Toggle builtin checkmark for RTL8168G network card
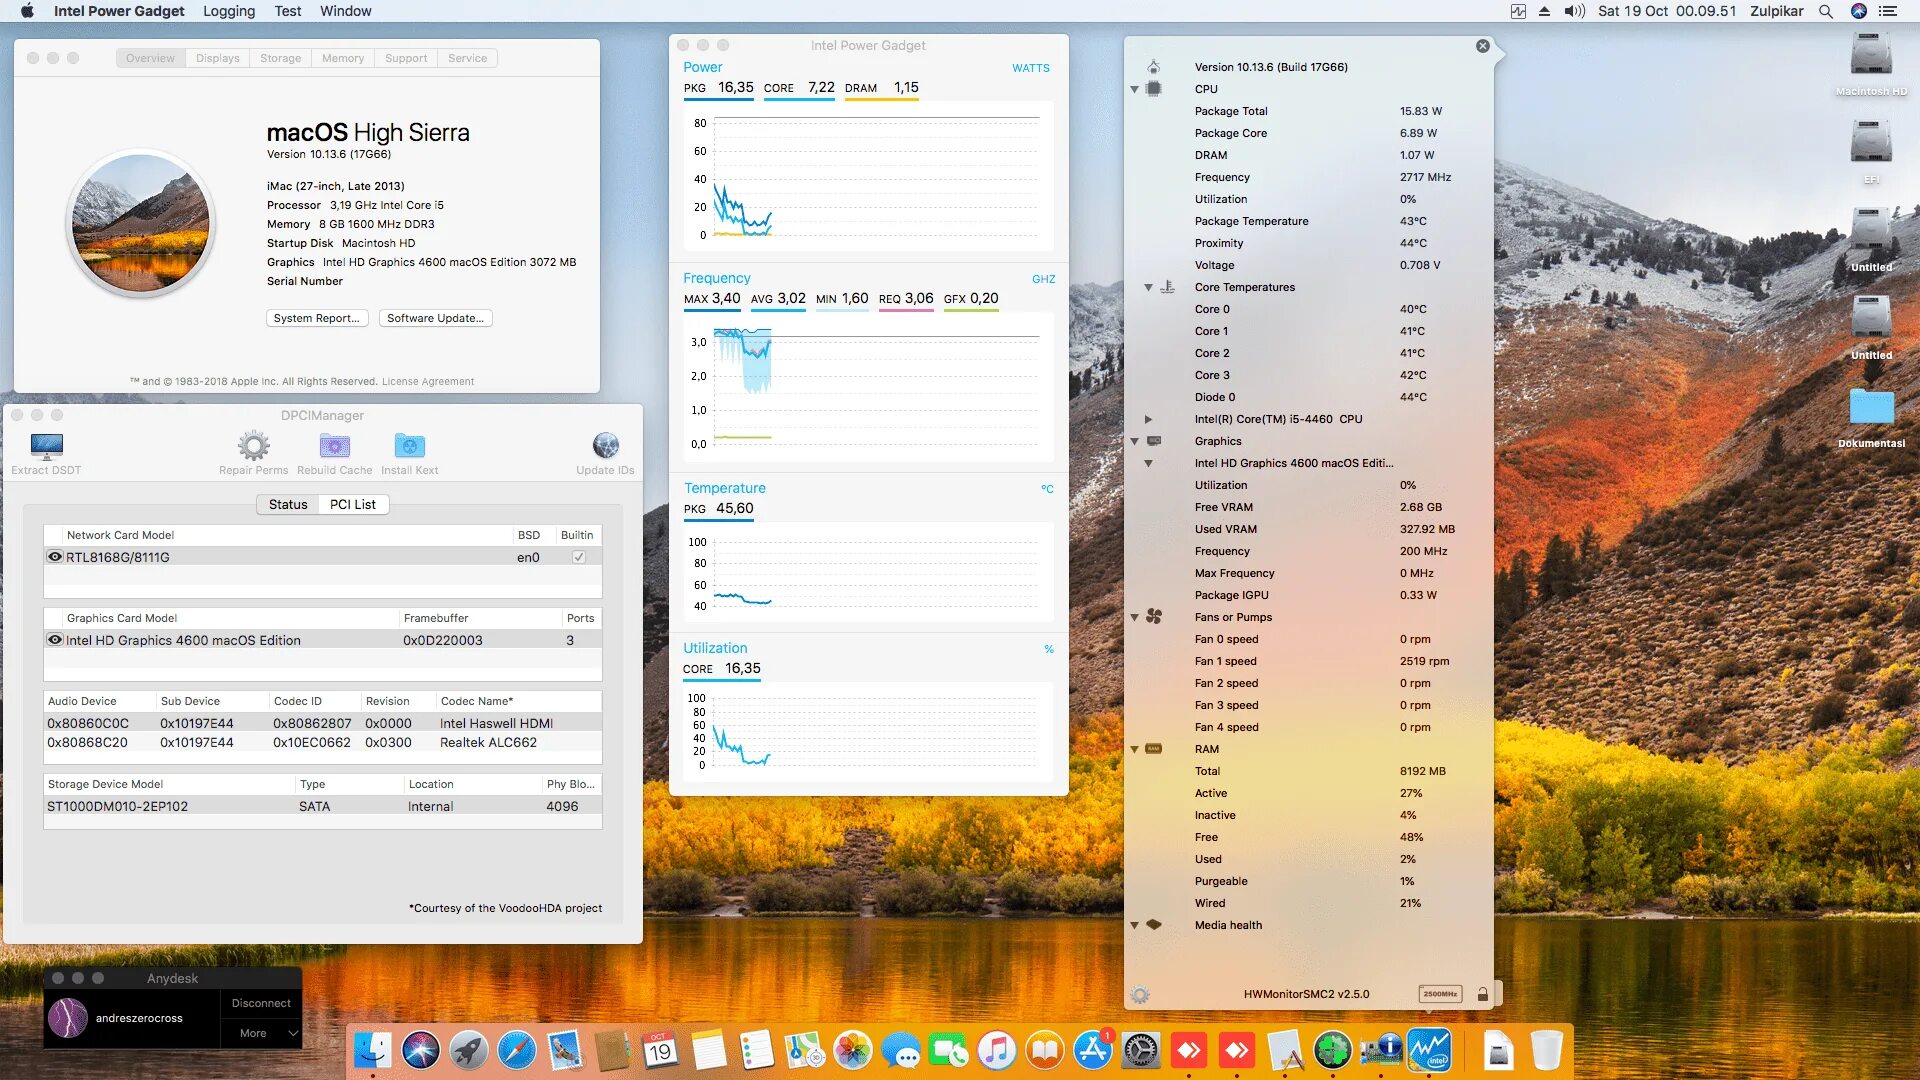This screenshot has width=1920, height=1080. pyautogui.click(x=578, y=556)
